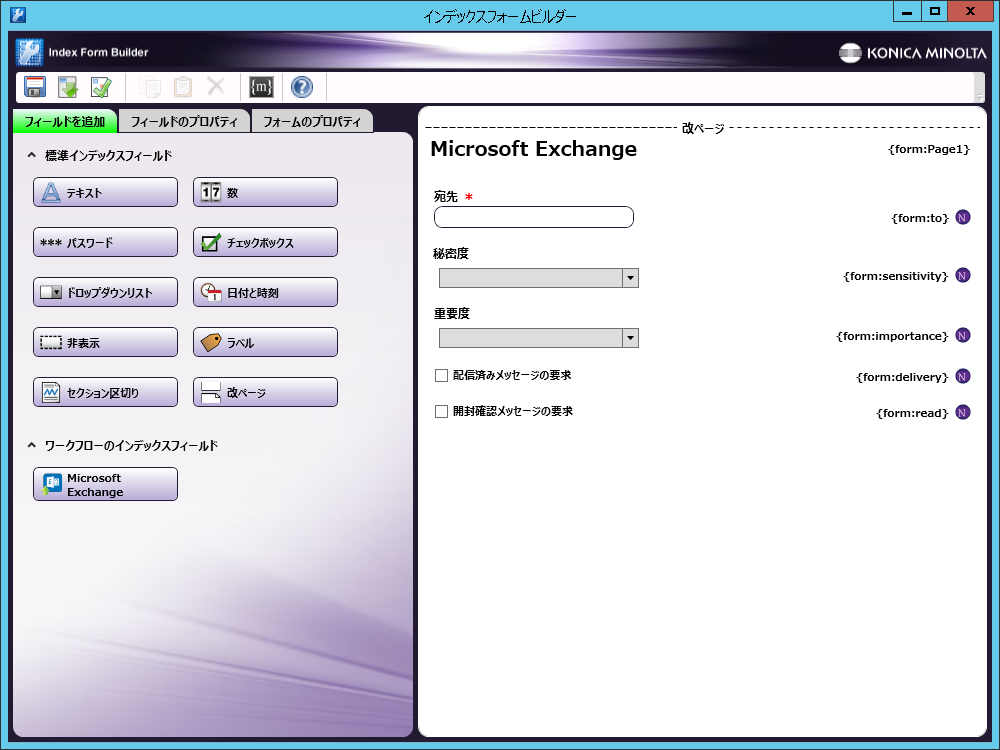Select the Microsoft Exchange form title
1000x750 pixels.
[534, 149]
